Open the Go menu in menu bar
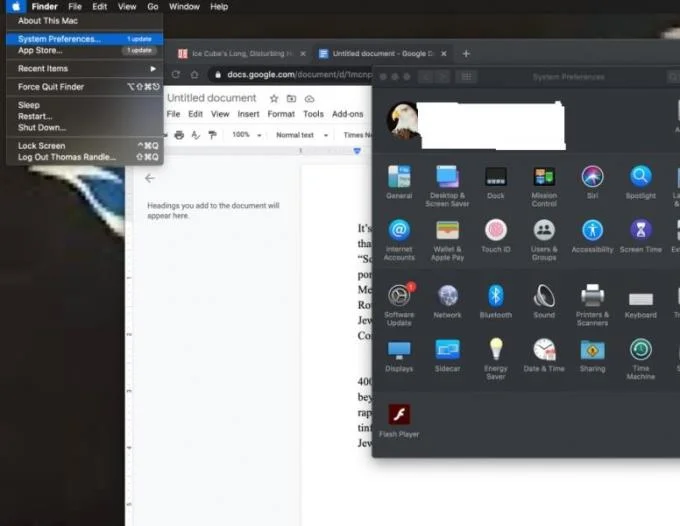 click(152, 7)
